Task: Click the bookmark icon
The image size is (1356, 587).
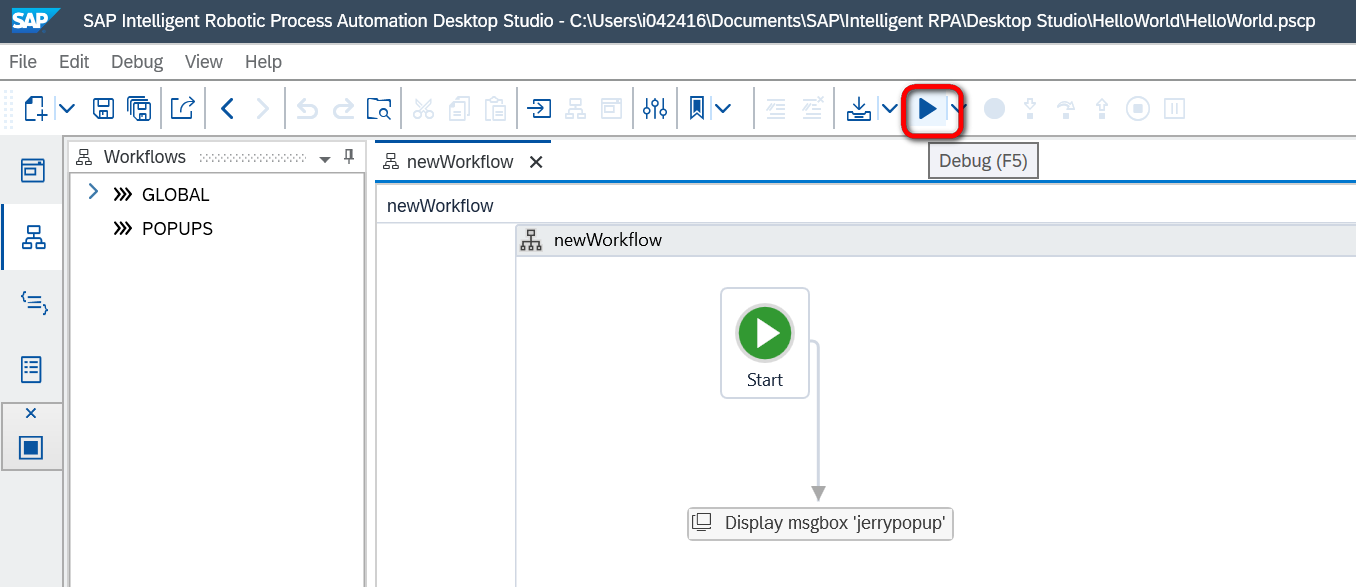Action: [x=697, y=108]
